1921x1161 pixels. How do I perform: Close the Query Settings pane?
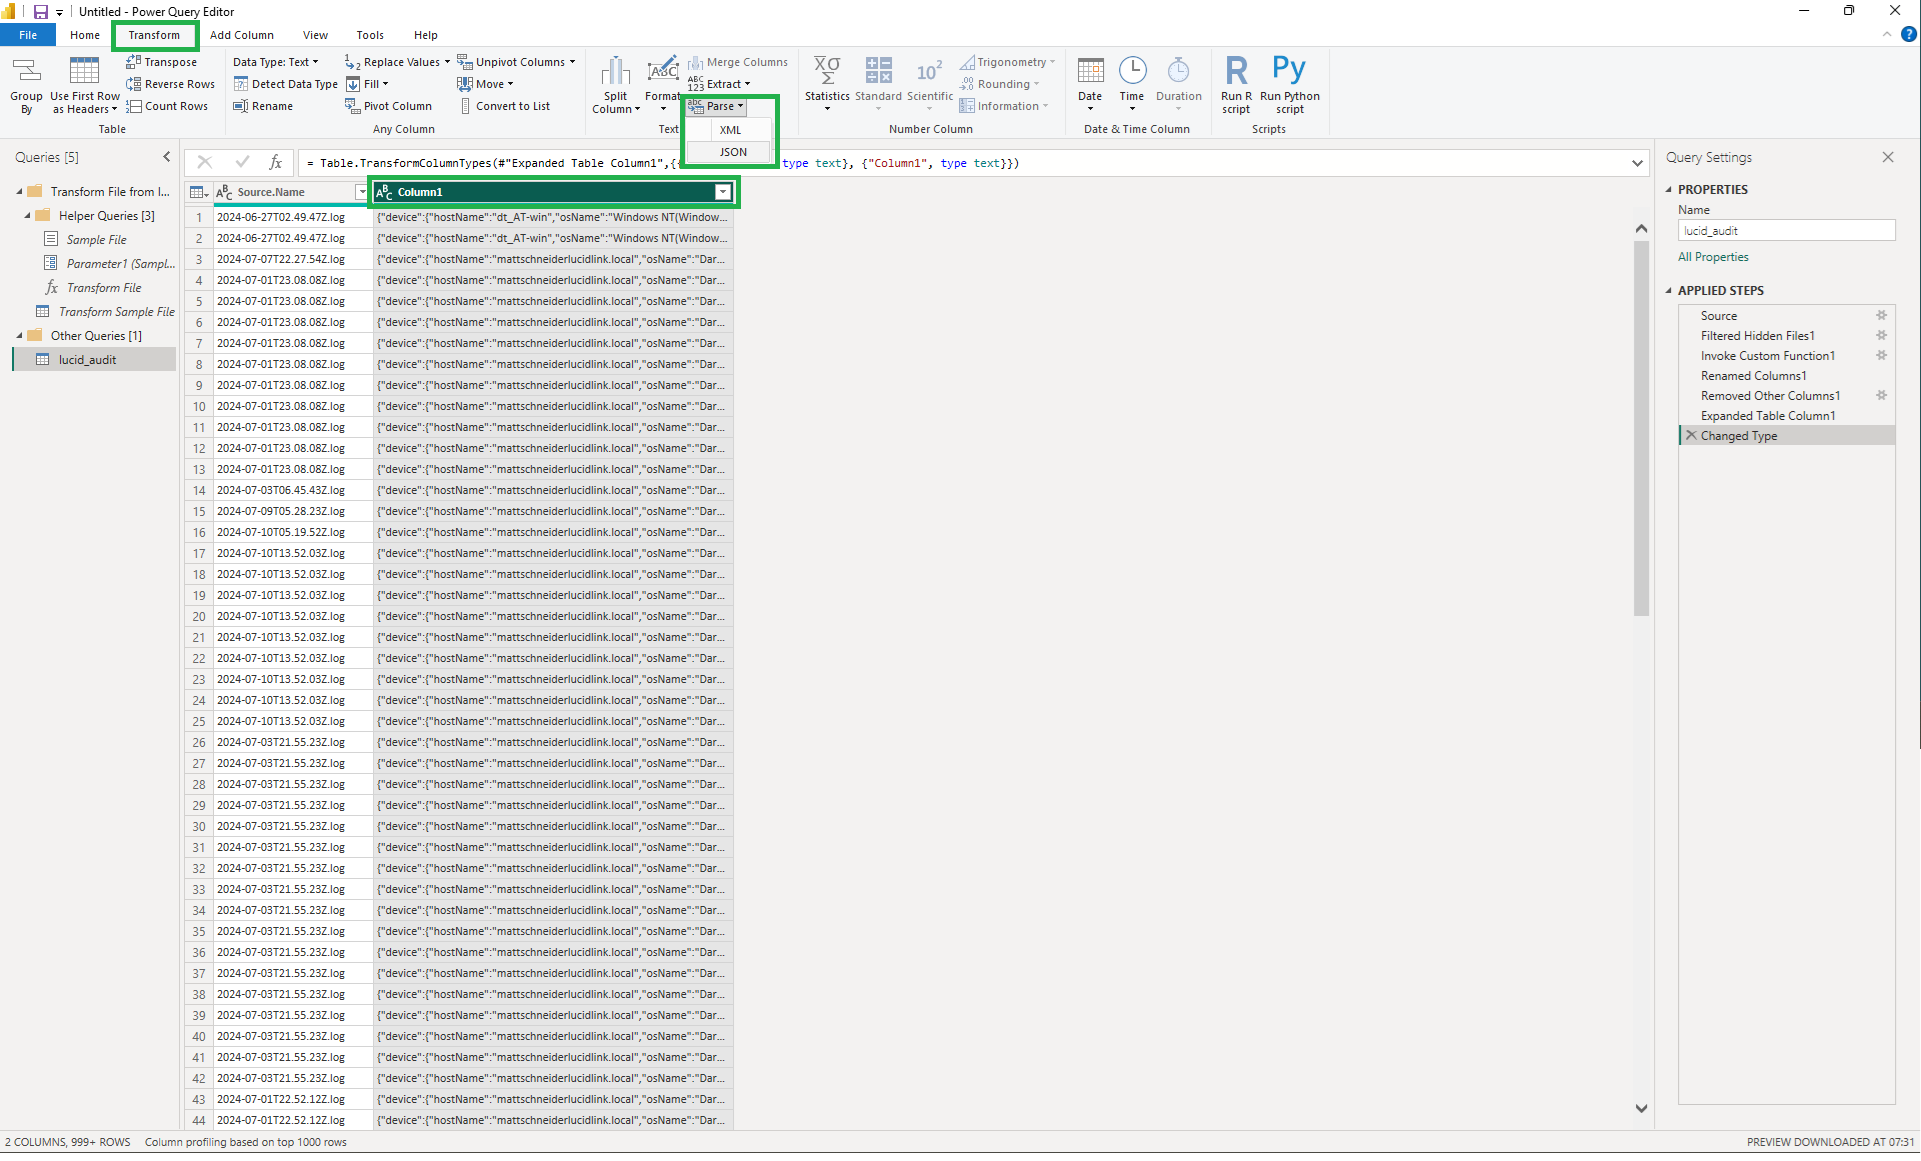click(x=1887, y=157)
